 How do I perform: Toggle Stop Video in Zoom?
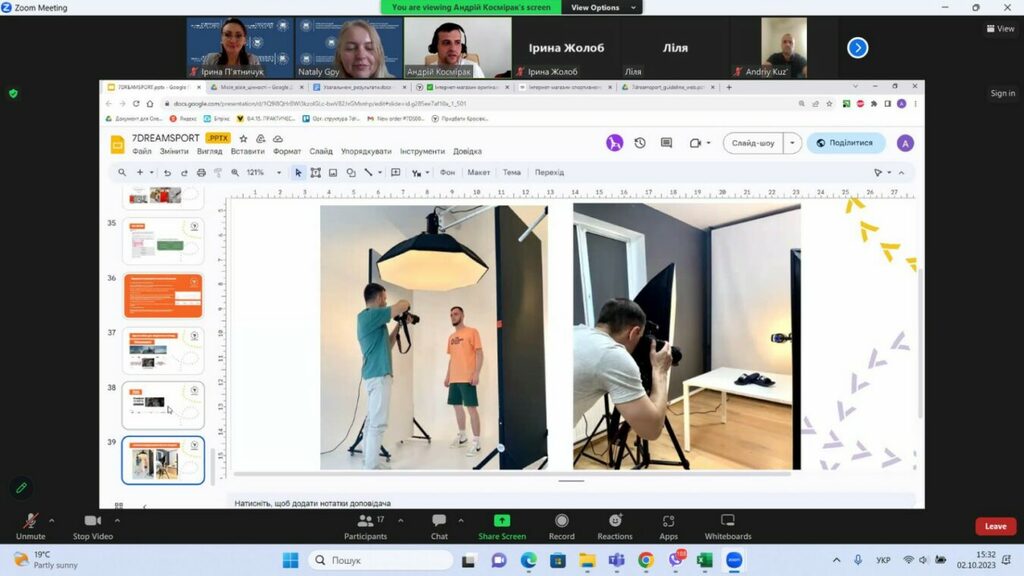93,521
